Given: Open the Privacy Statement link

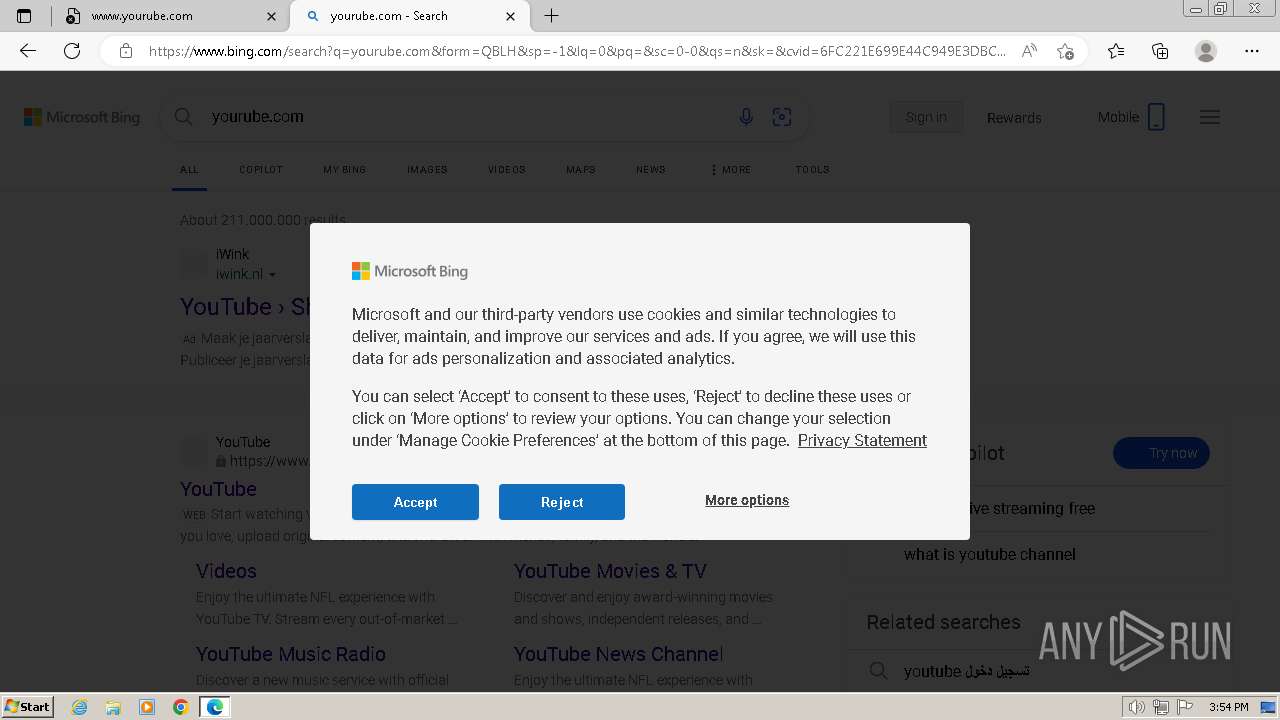Looking at the screenshot, I should [x=862, y=440].
